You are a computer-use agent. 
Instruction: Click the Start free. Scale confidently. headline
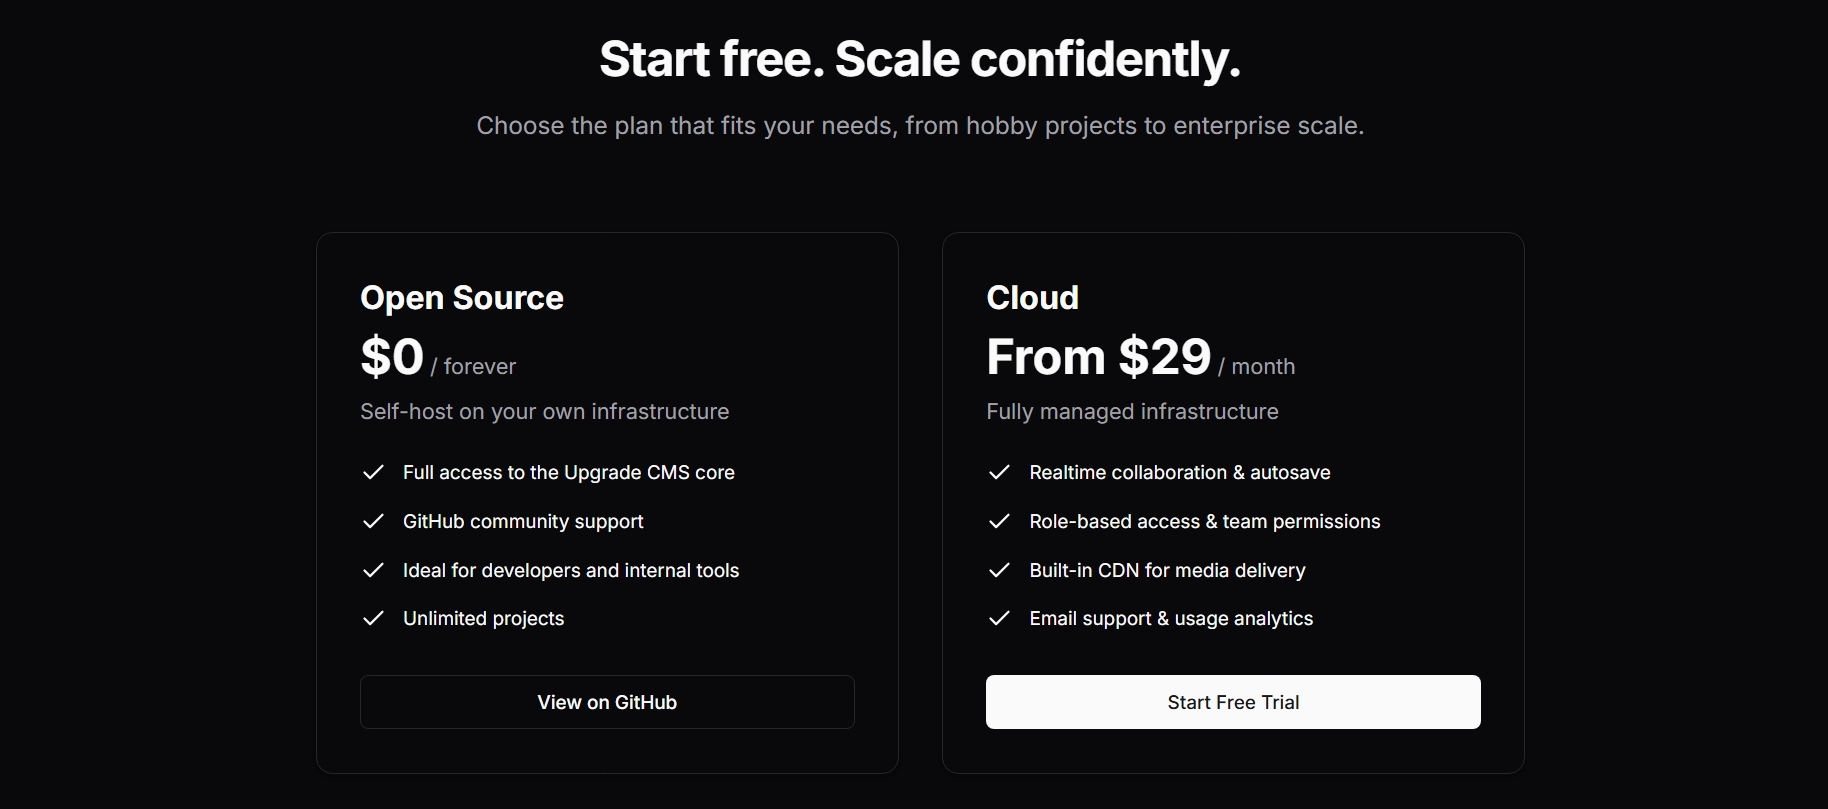(920, 59)
